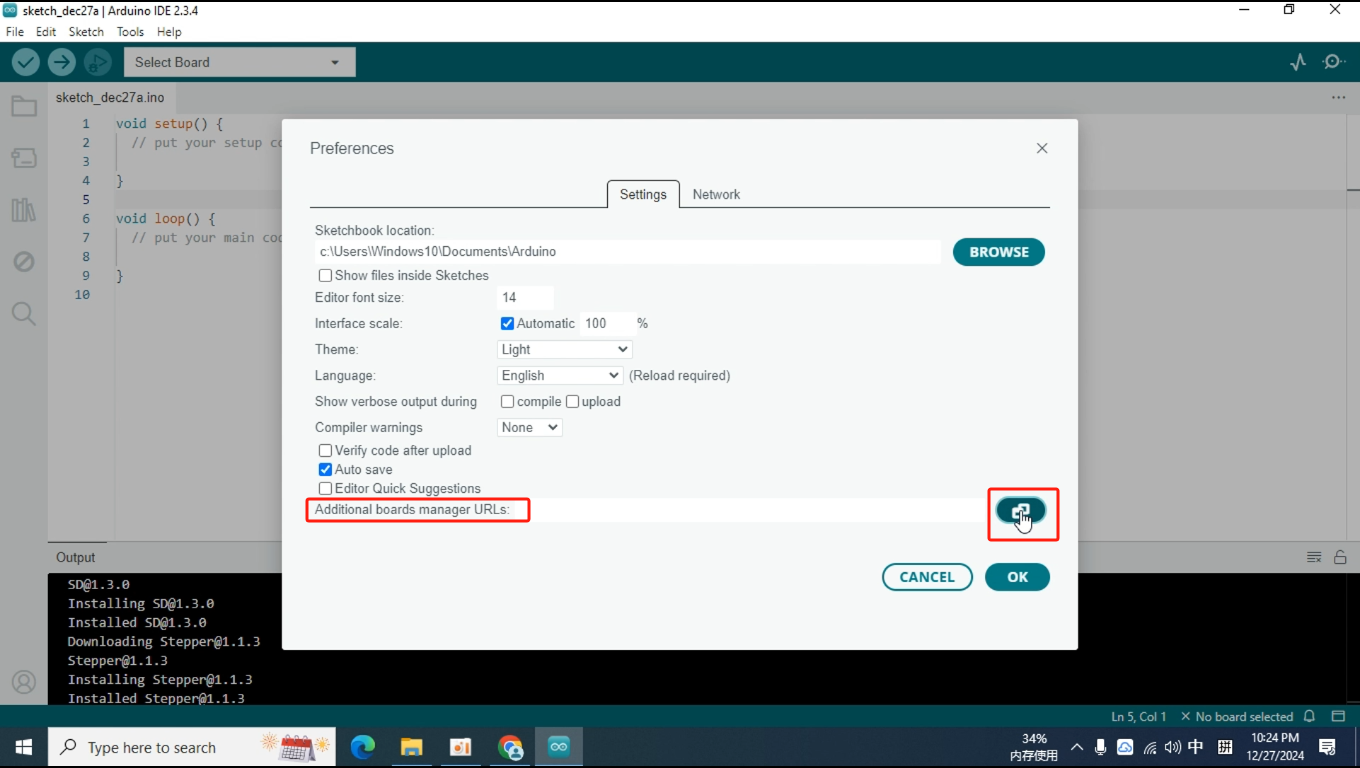This screenshot has height=768, width=1360.
Task: Open the Language dropdown showing English
Action: click(x=560, y=375)
